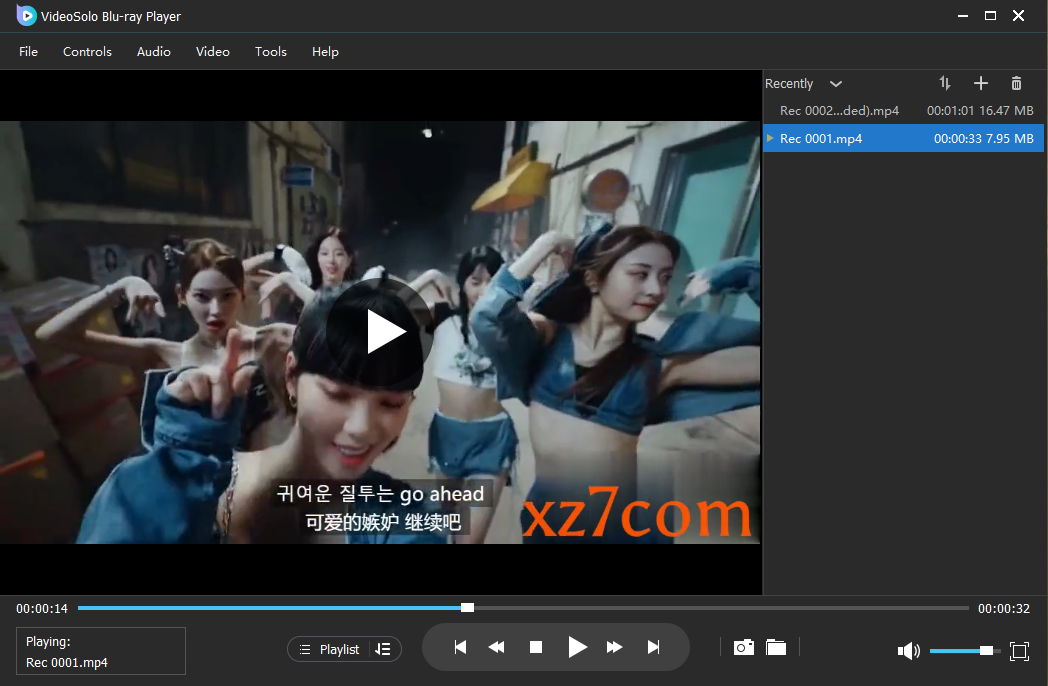The image size is (1048, 686).
Task: Play the video from the control bar
Action: [x=577, y=647]
